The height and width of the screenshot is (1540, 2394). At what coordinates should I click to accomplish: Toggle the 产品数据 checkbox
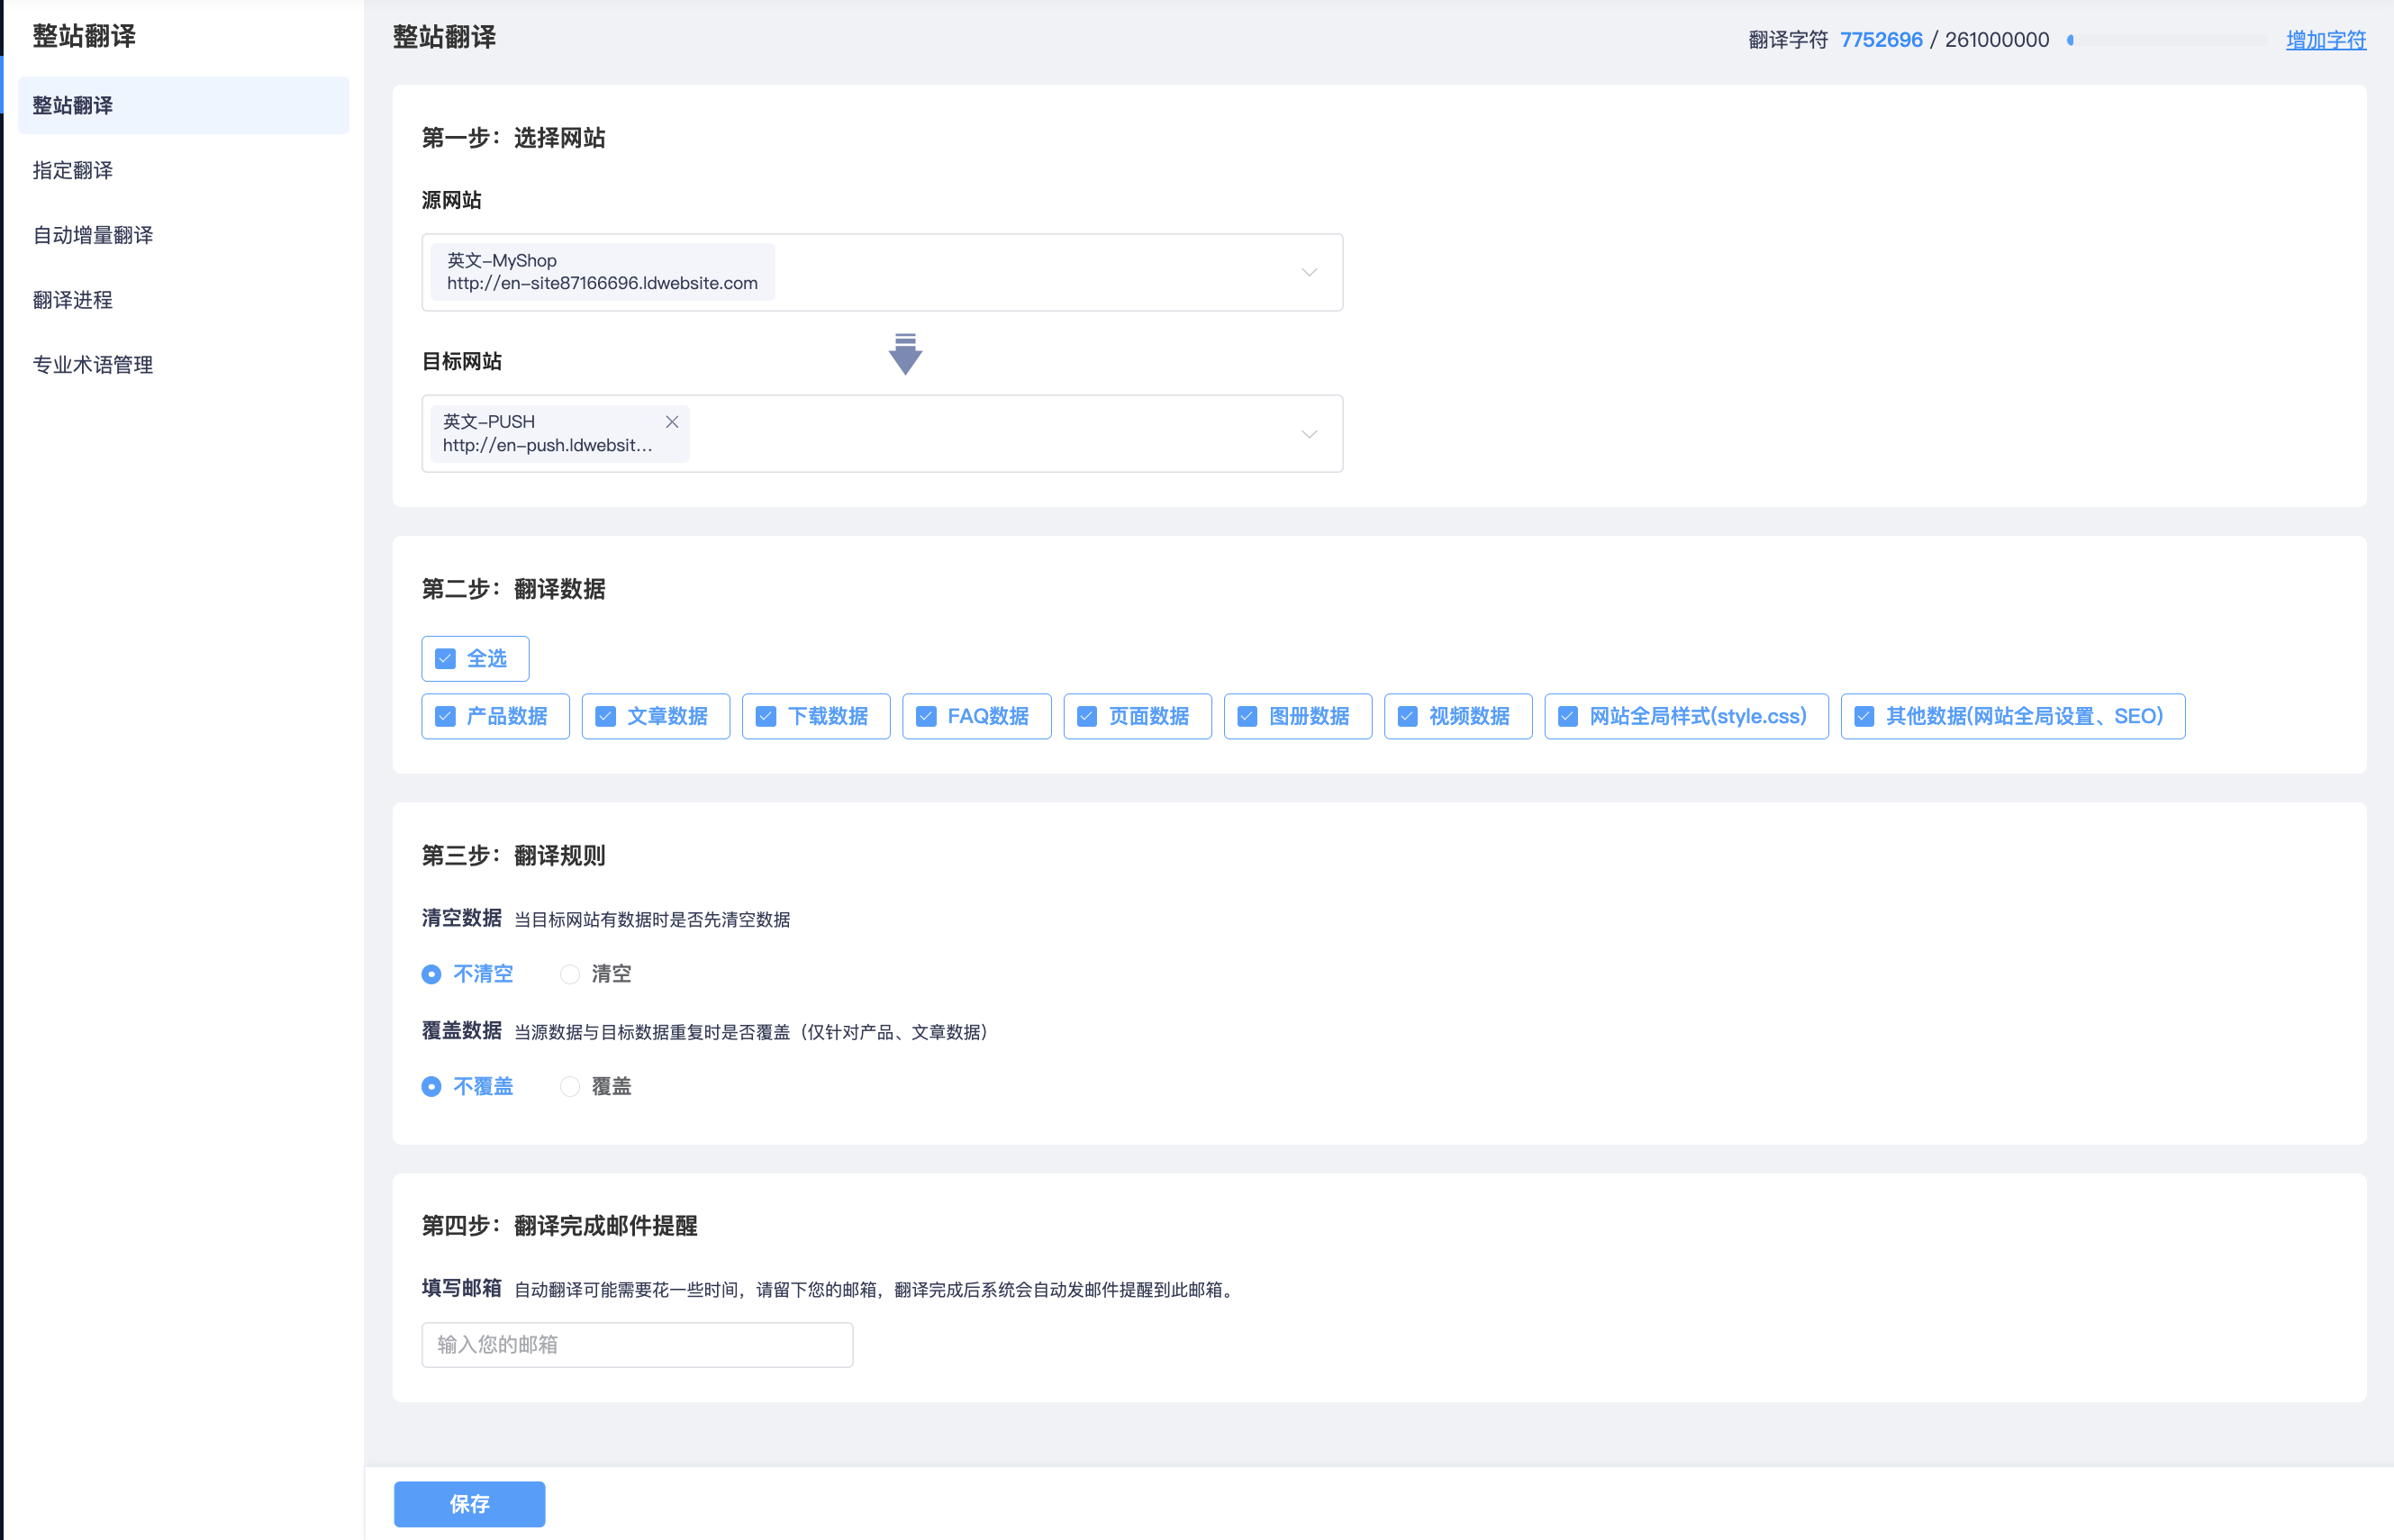point(446,717)
